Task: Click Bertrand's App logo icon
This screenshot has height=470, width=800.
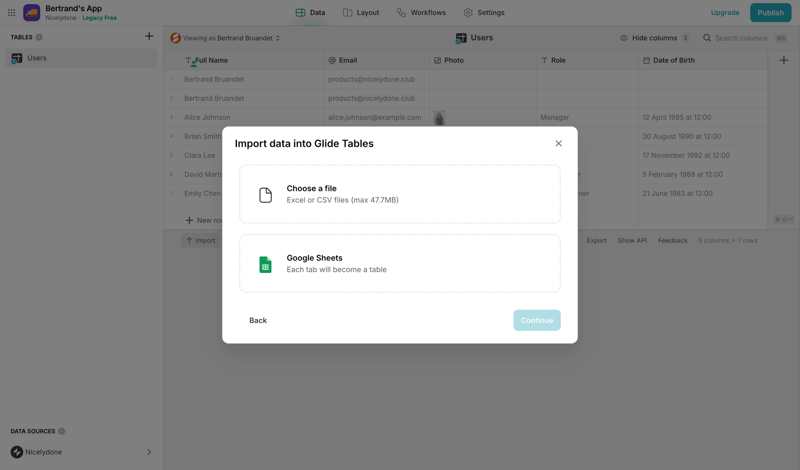Action: tap(32, 12)
